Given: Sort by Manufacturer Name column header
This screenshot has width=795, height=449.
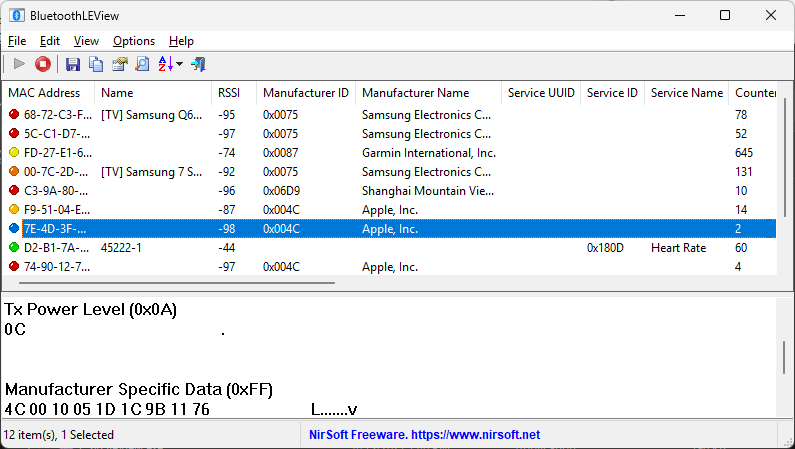Looking at the screenshot, I should click(415, 93).
